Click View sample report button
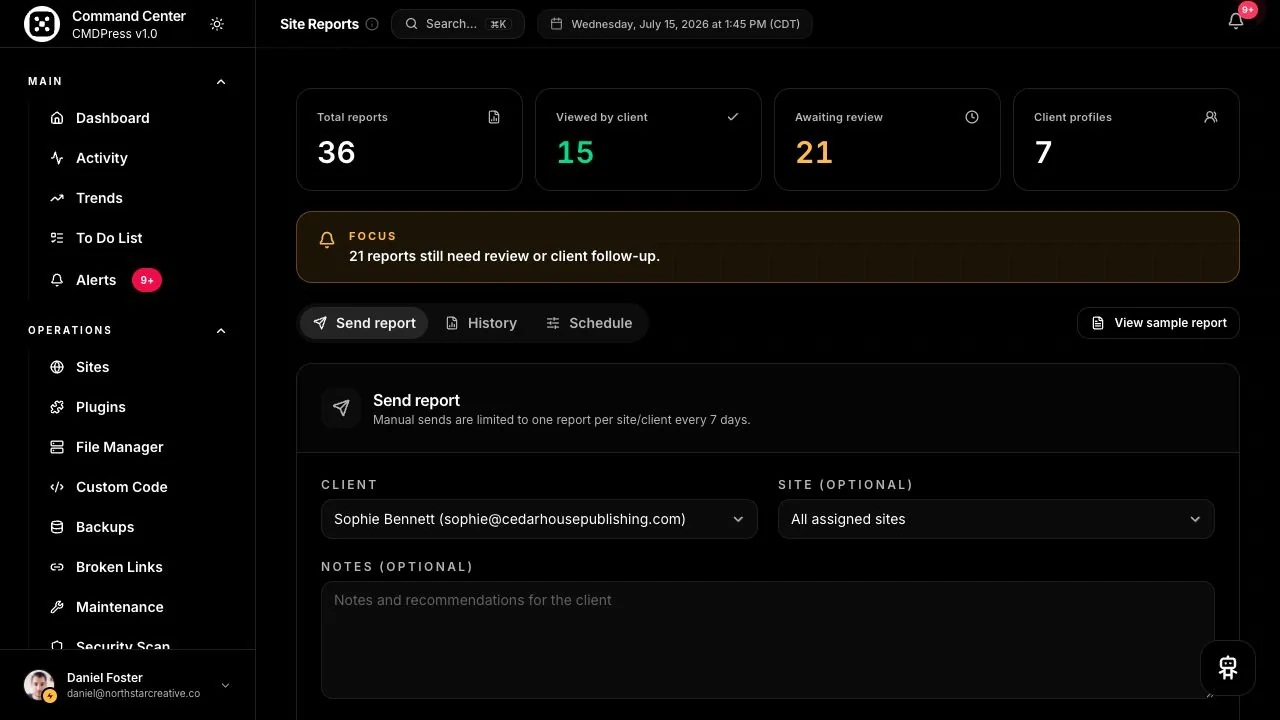 [1158, 323]
